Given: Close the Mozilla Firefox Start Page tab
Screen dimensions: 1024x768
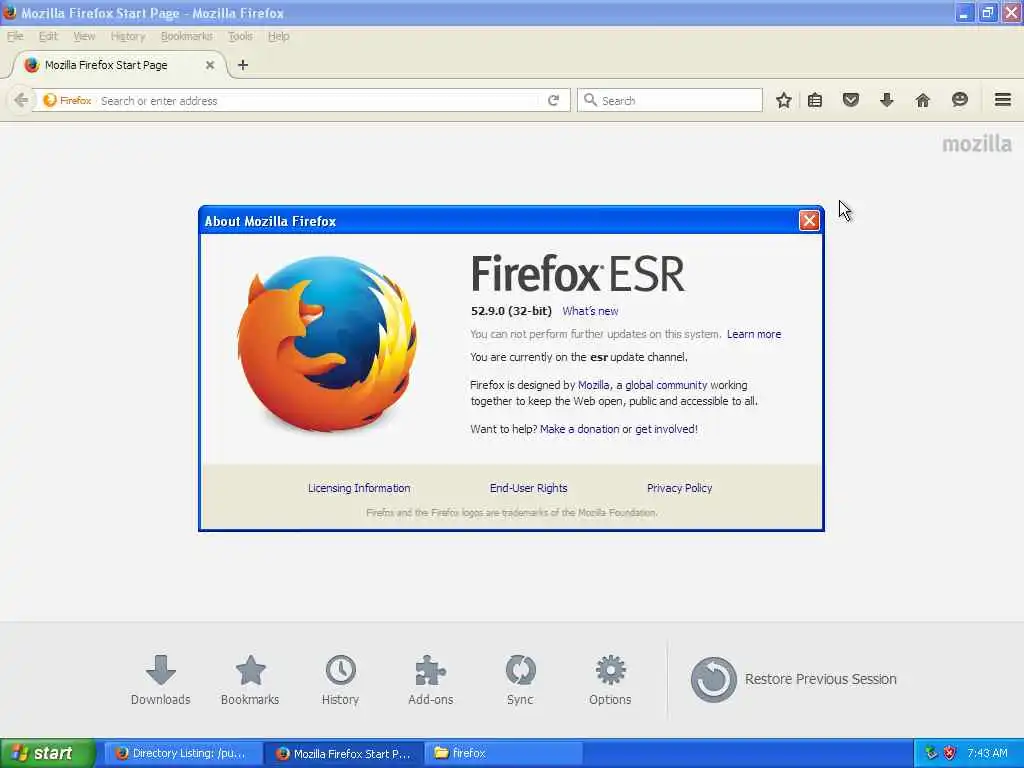Looking at the screenshot, I should [210, 65].
